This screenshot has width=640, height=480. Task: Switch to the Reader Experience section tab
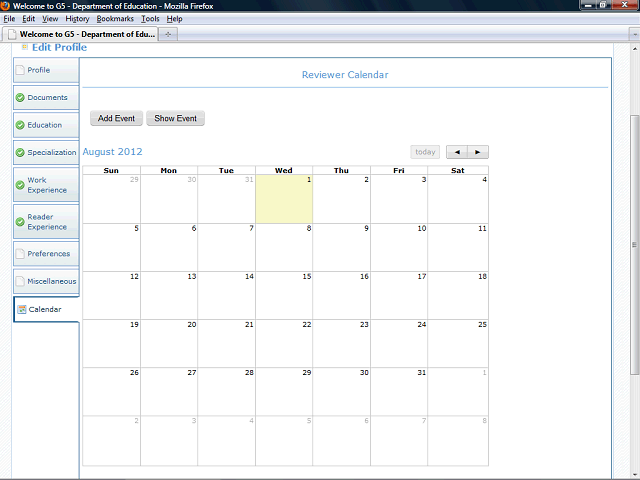[46, 222]
